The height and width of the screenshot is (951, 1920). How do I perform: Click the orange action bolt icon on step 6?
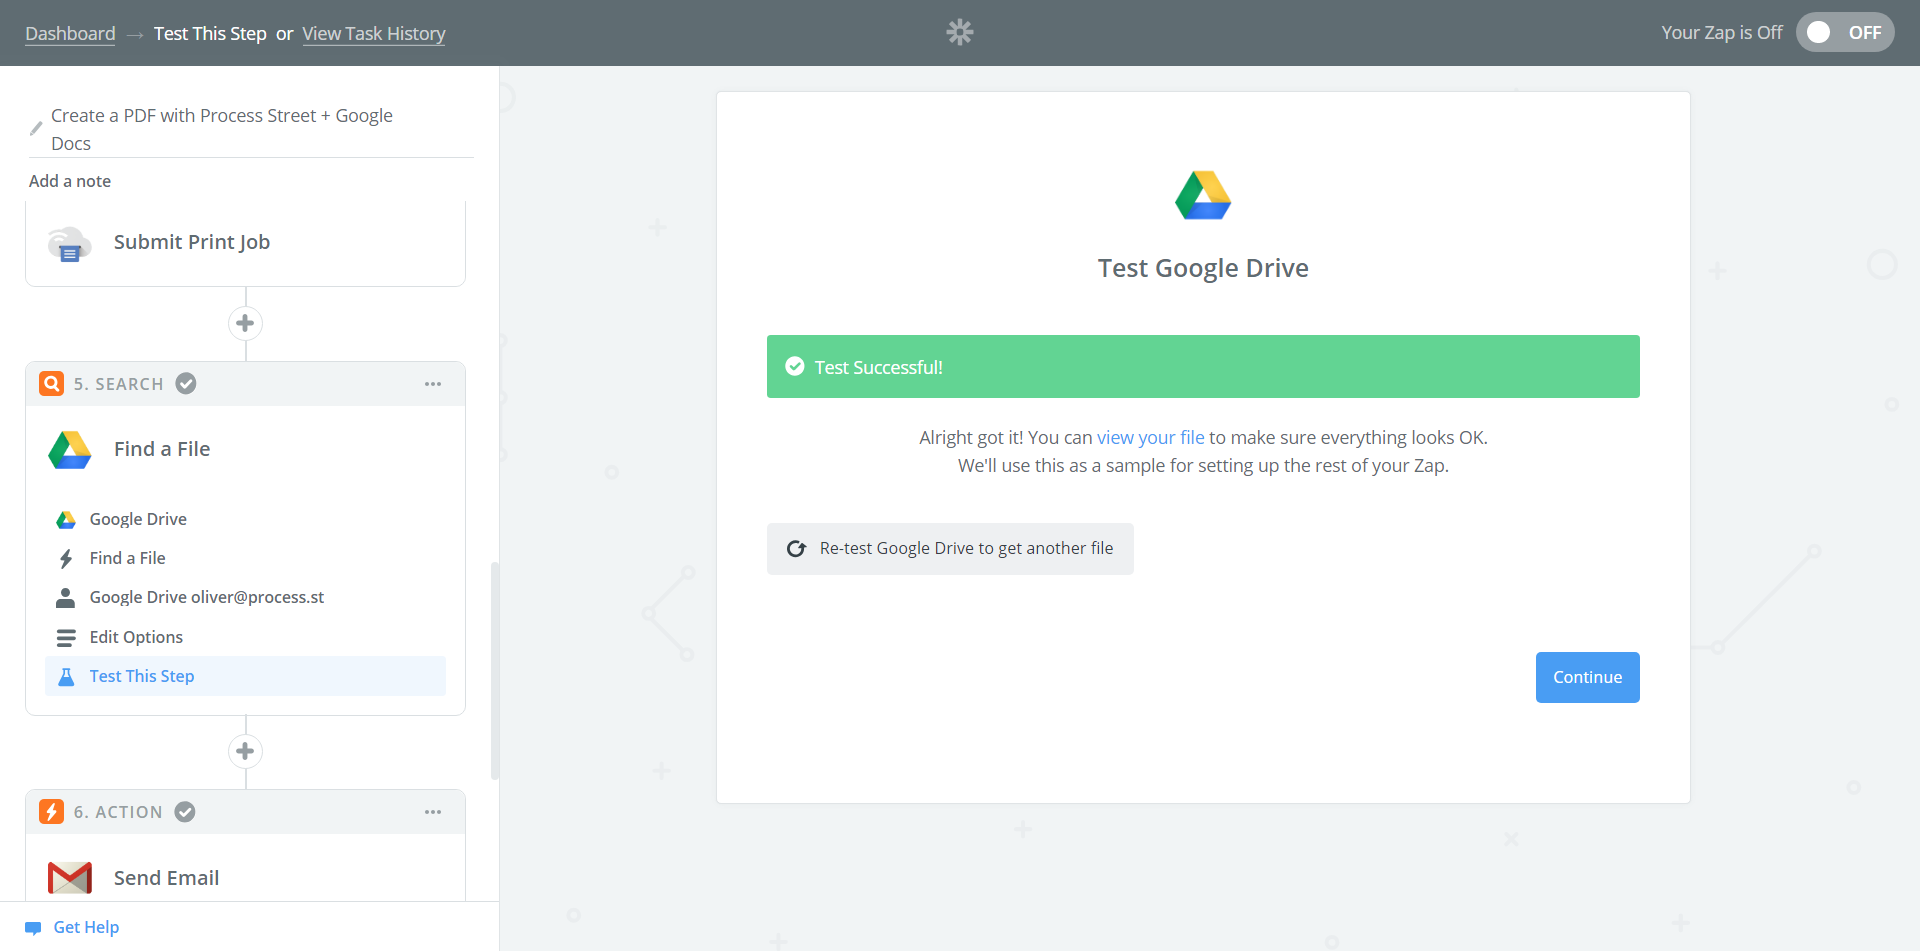[52, 812]
